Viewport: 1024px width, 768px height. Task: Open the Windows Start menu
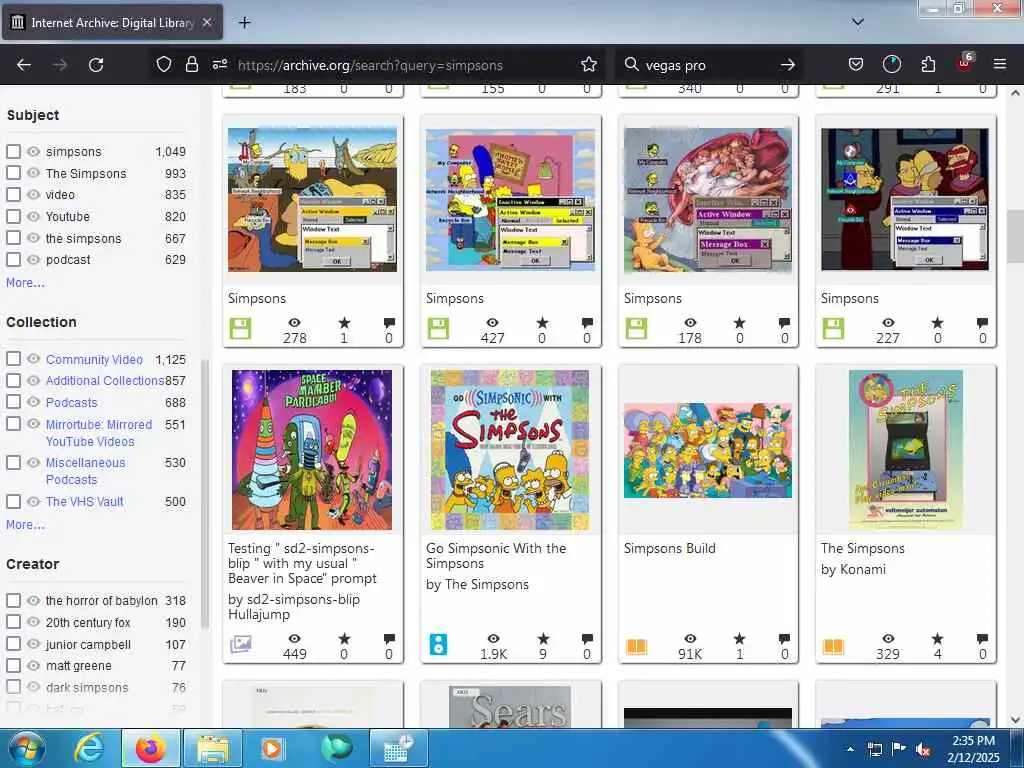[x=26, y=748]
